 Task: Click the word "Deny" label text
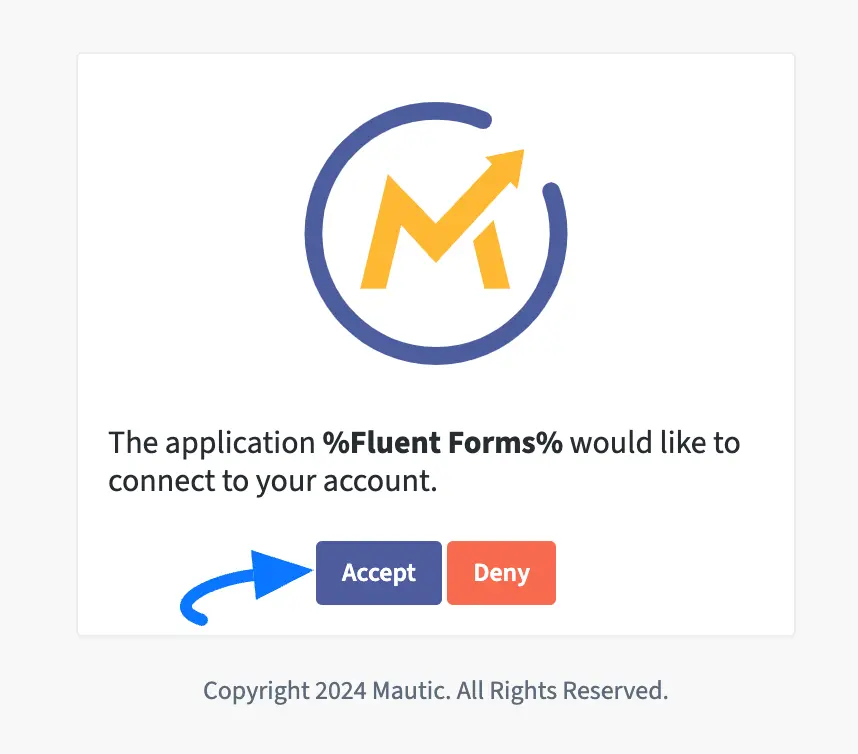click(x=501, y=573)
